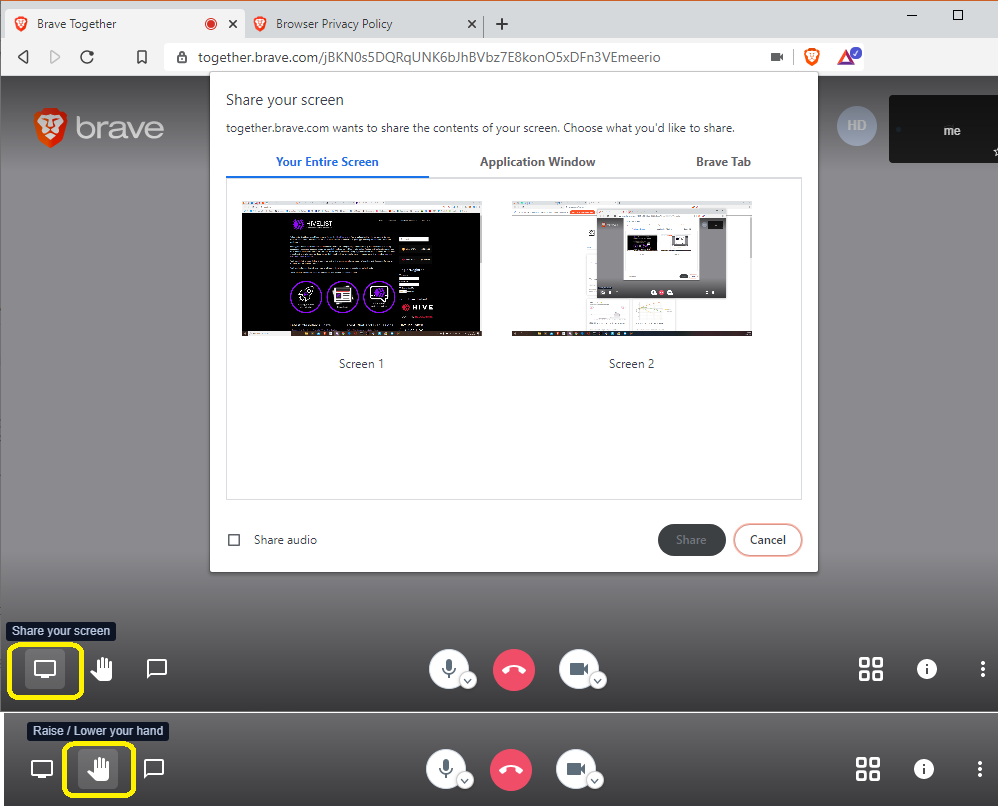
Task: Click the Screen 2 label
Action: pos(631,364)
